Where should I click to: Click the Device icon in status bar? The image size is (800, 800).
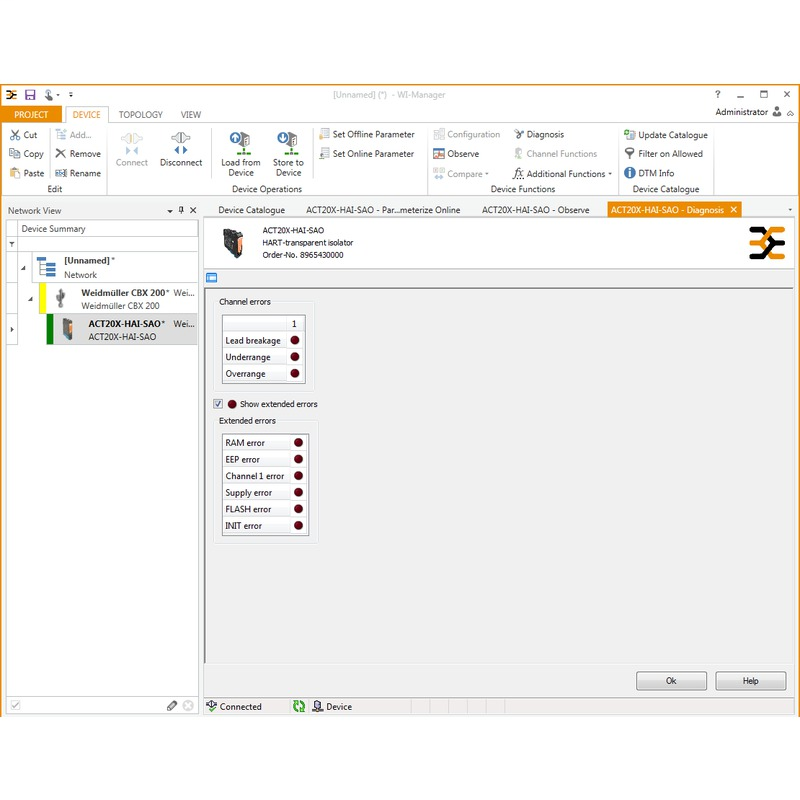(317, 706)
